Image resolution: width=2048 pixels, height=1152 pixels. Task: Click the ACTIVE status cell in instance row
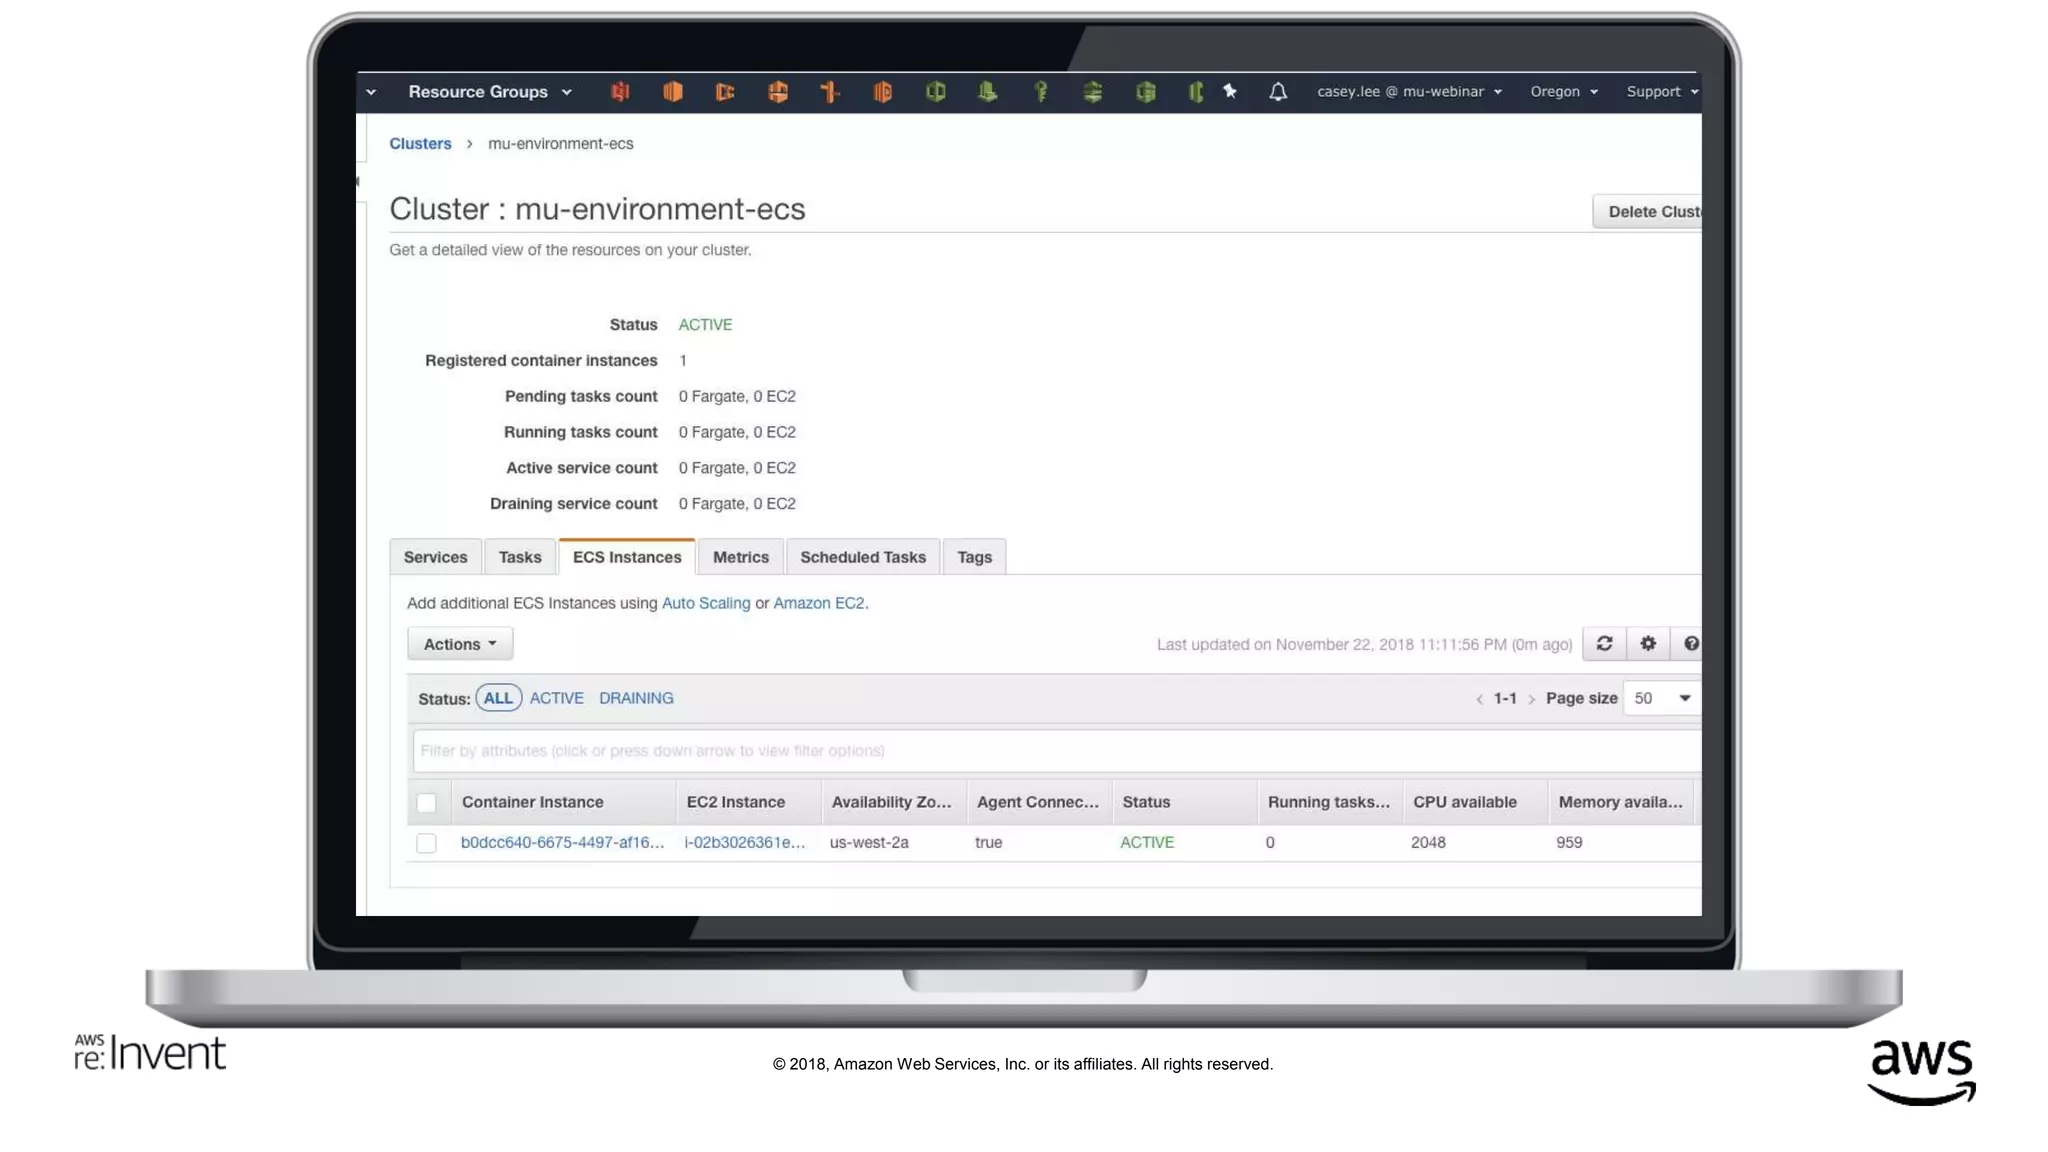1147,843
